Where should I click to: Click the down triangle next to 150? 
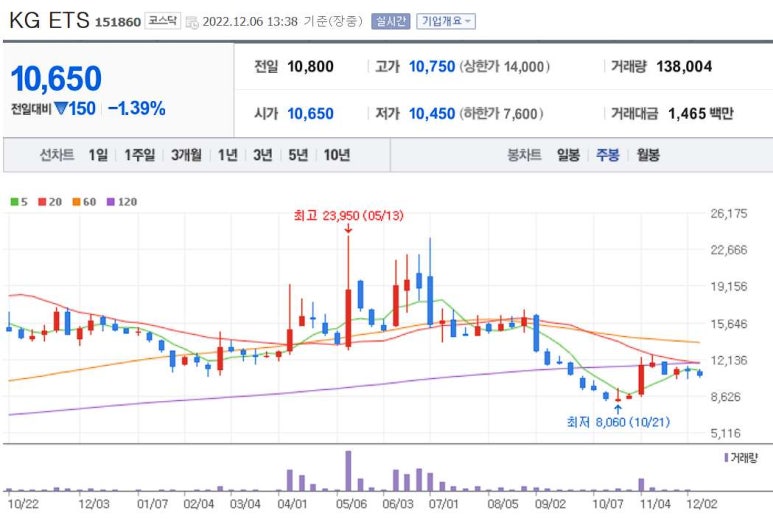pyautogui.click(x=61, y=108)
